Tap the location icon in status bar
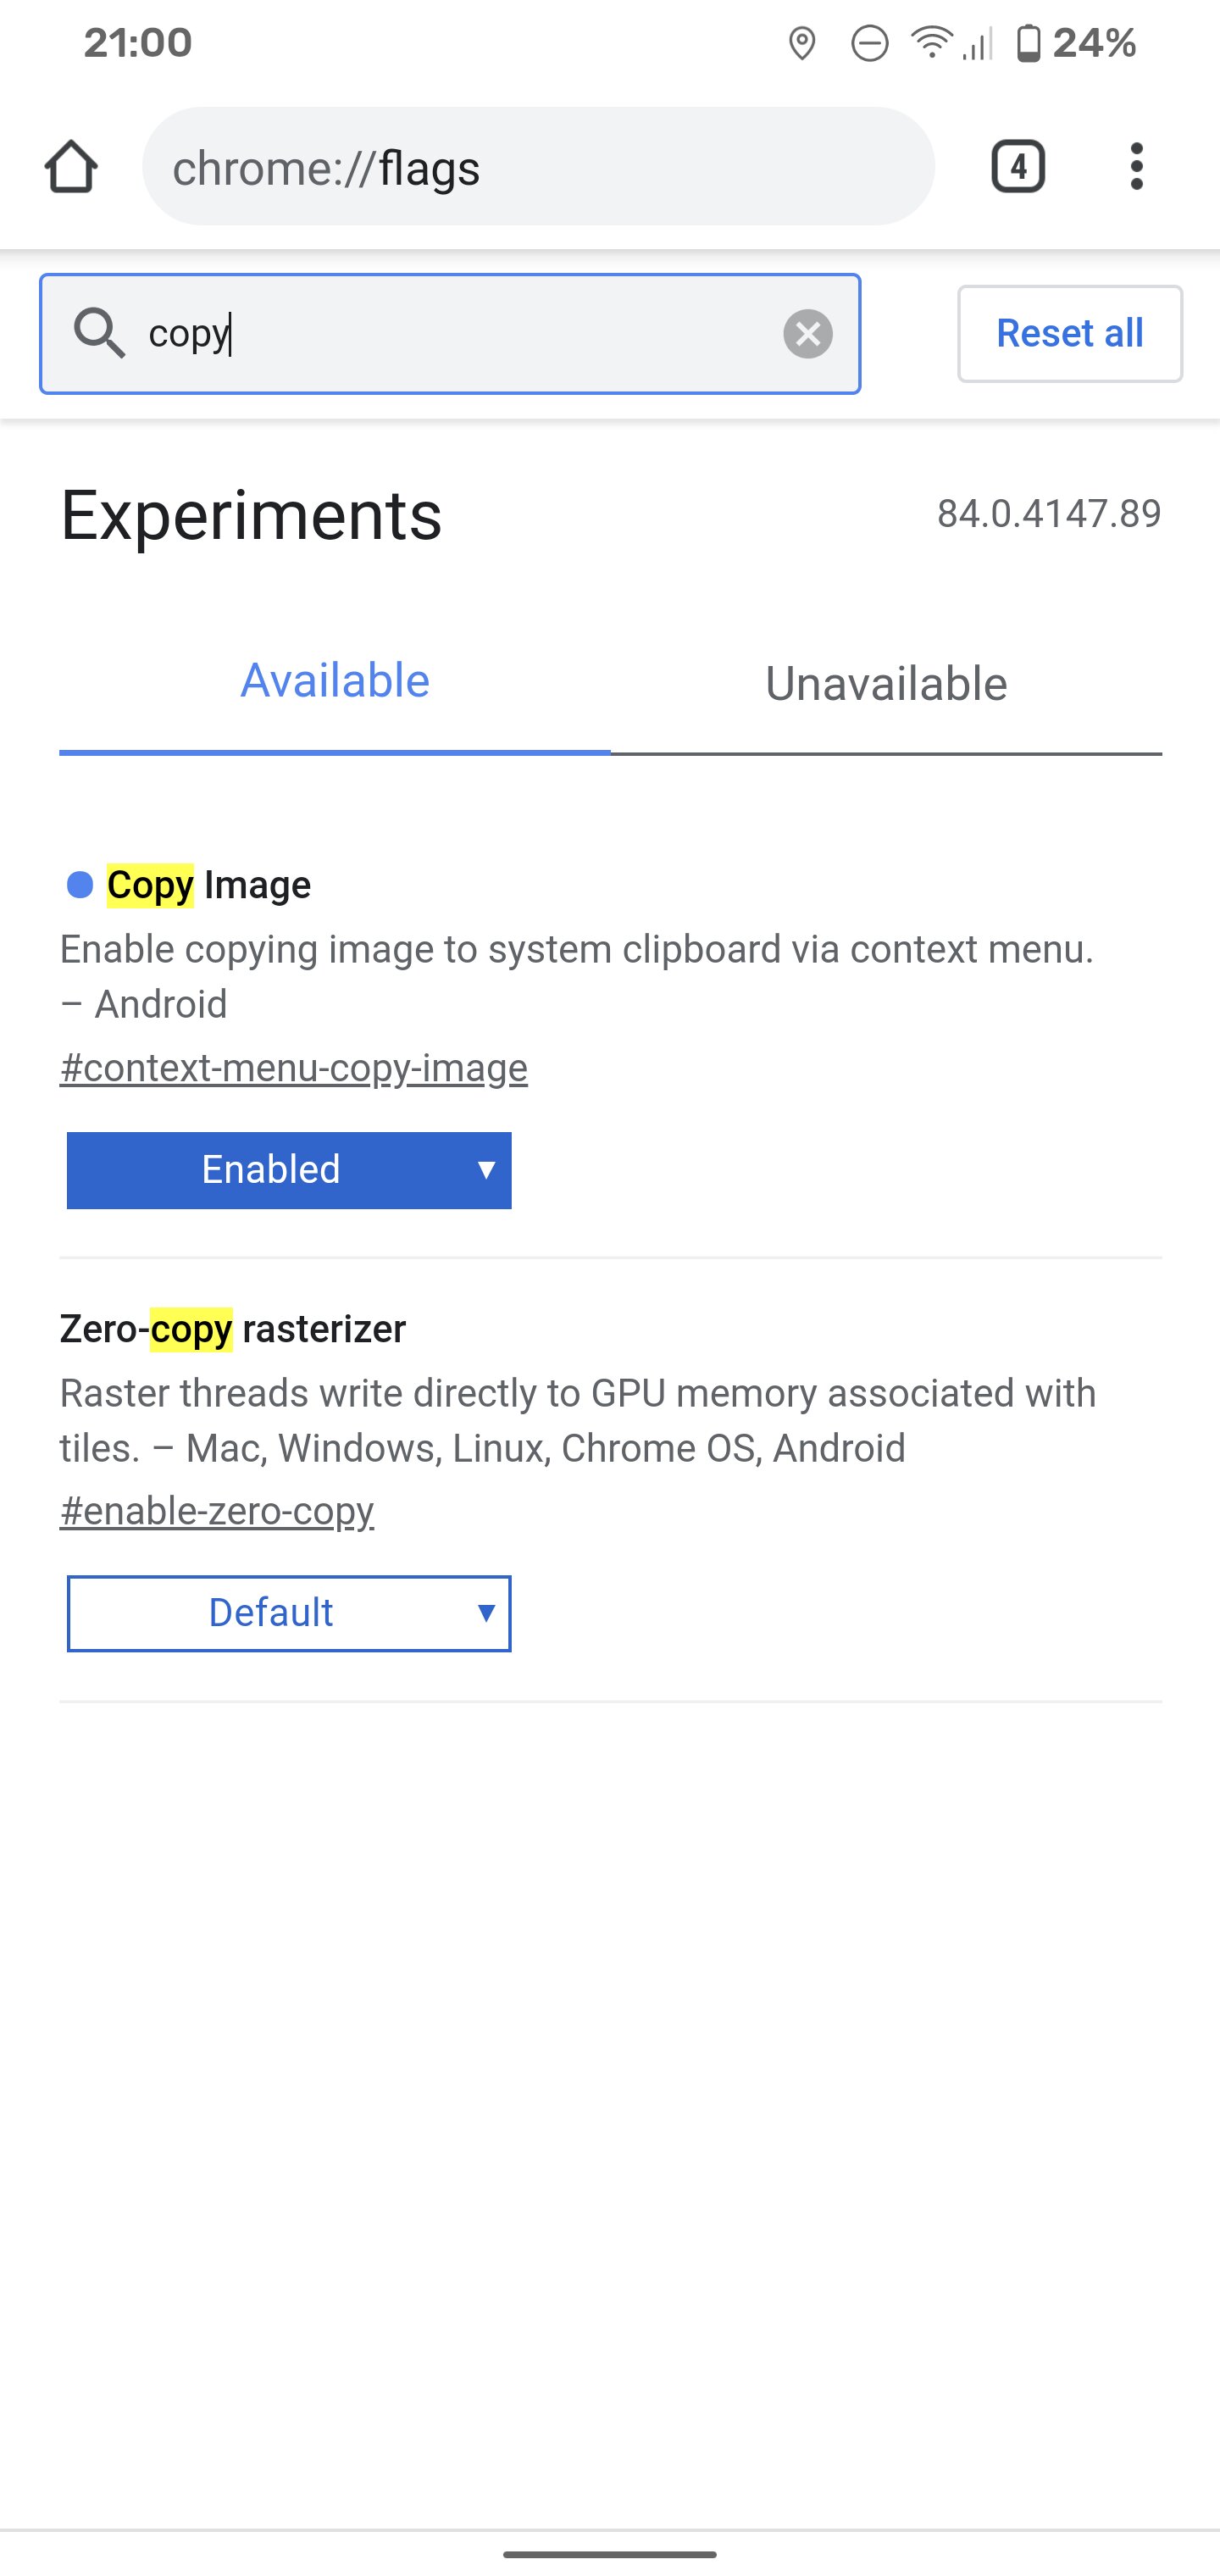The height and width of the screenshot is (2576, 1220). [x=802, y=44]
